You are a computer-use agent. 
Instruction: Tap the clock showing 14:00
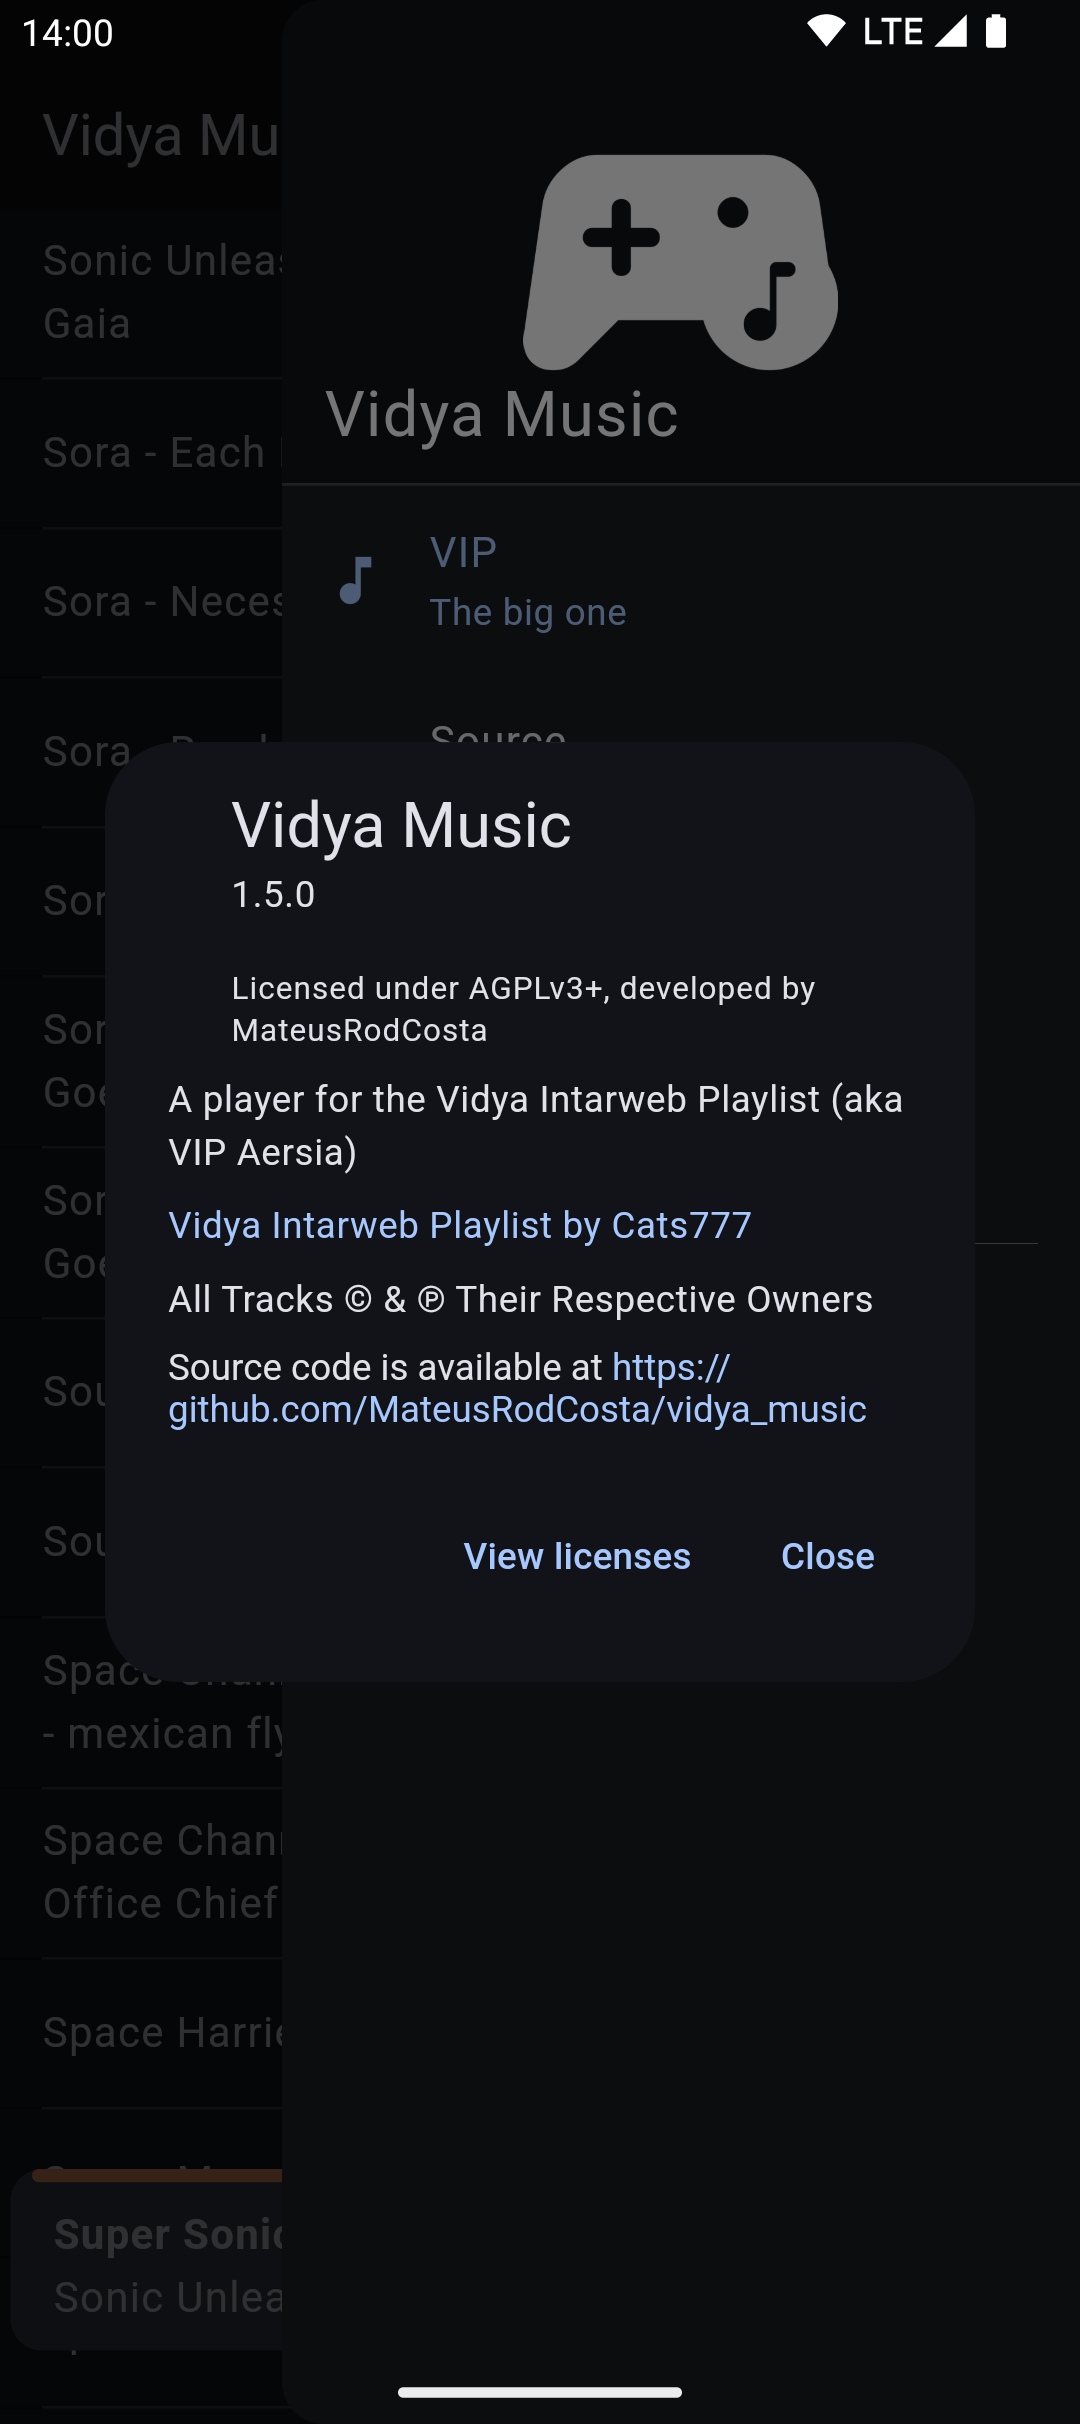68,33
